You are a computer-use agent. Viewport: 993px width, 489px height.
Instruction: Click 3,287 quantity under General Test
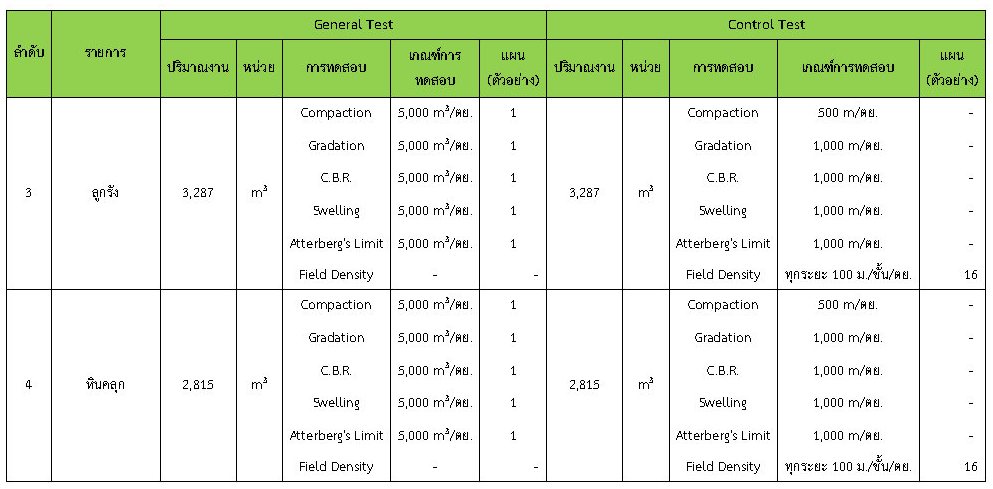pyautogui.click(x=198, y=193)
